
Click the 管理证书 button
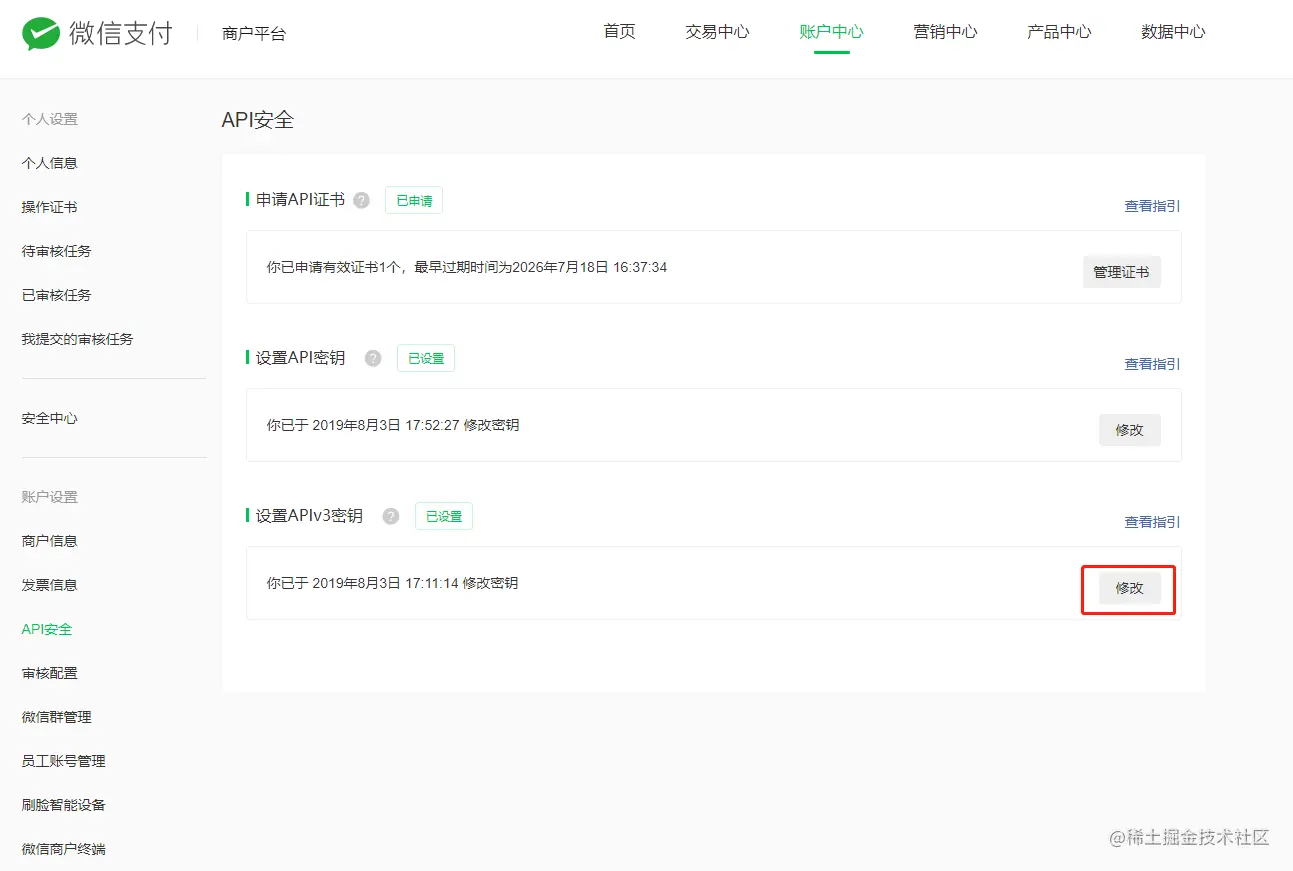coord(1122,272)
